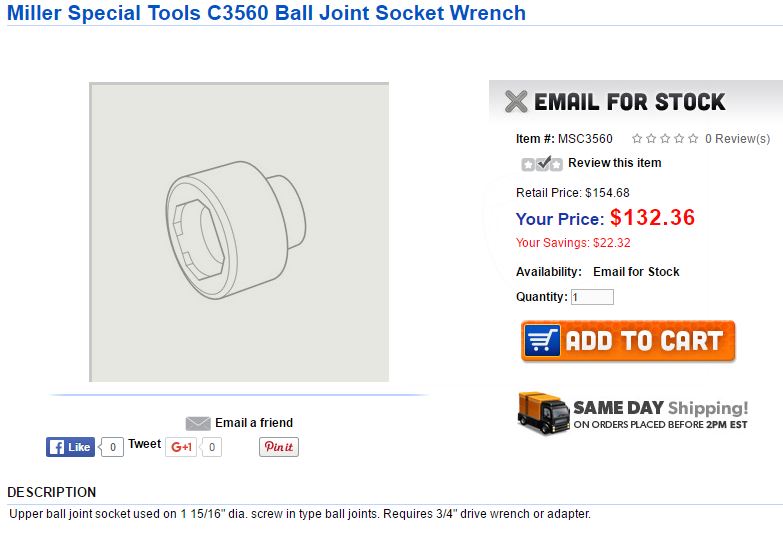Click the ball joint socket product image
Viewport: 783px width, 546px height.
point(239,232)
